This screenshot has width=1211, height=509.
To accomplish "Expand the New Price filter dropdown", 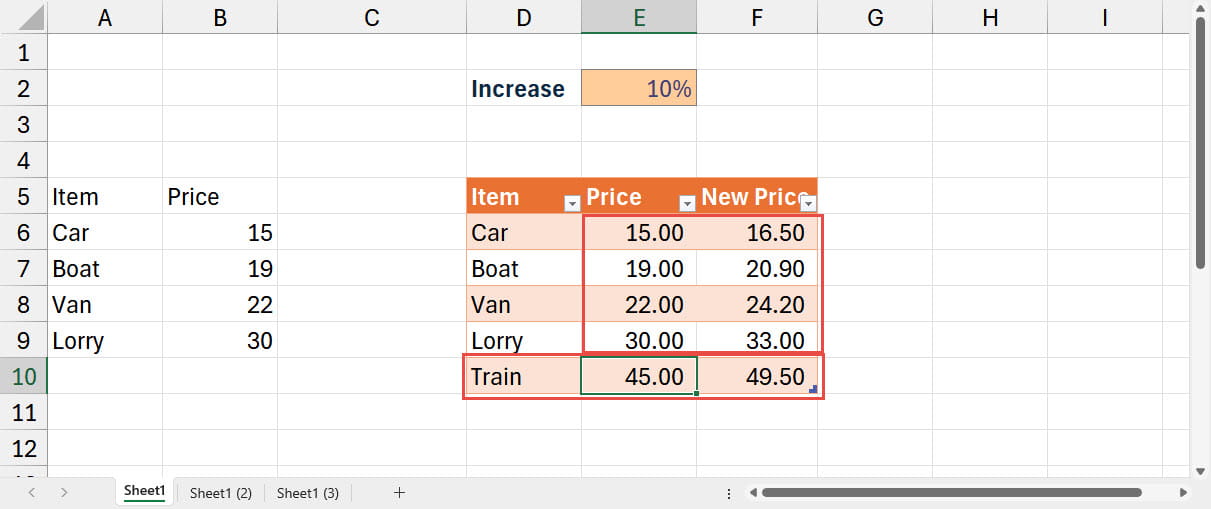I will [808, 203].
